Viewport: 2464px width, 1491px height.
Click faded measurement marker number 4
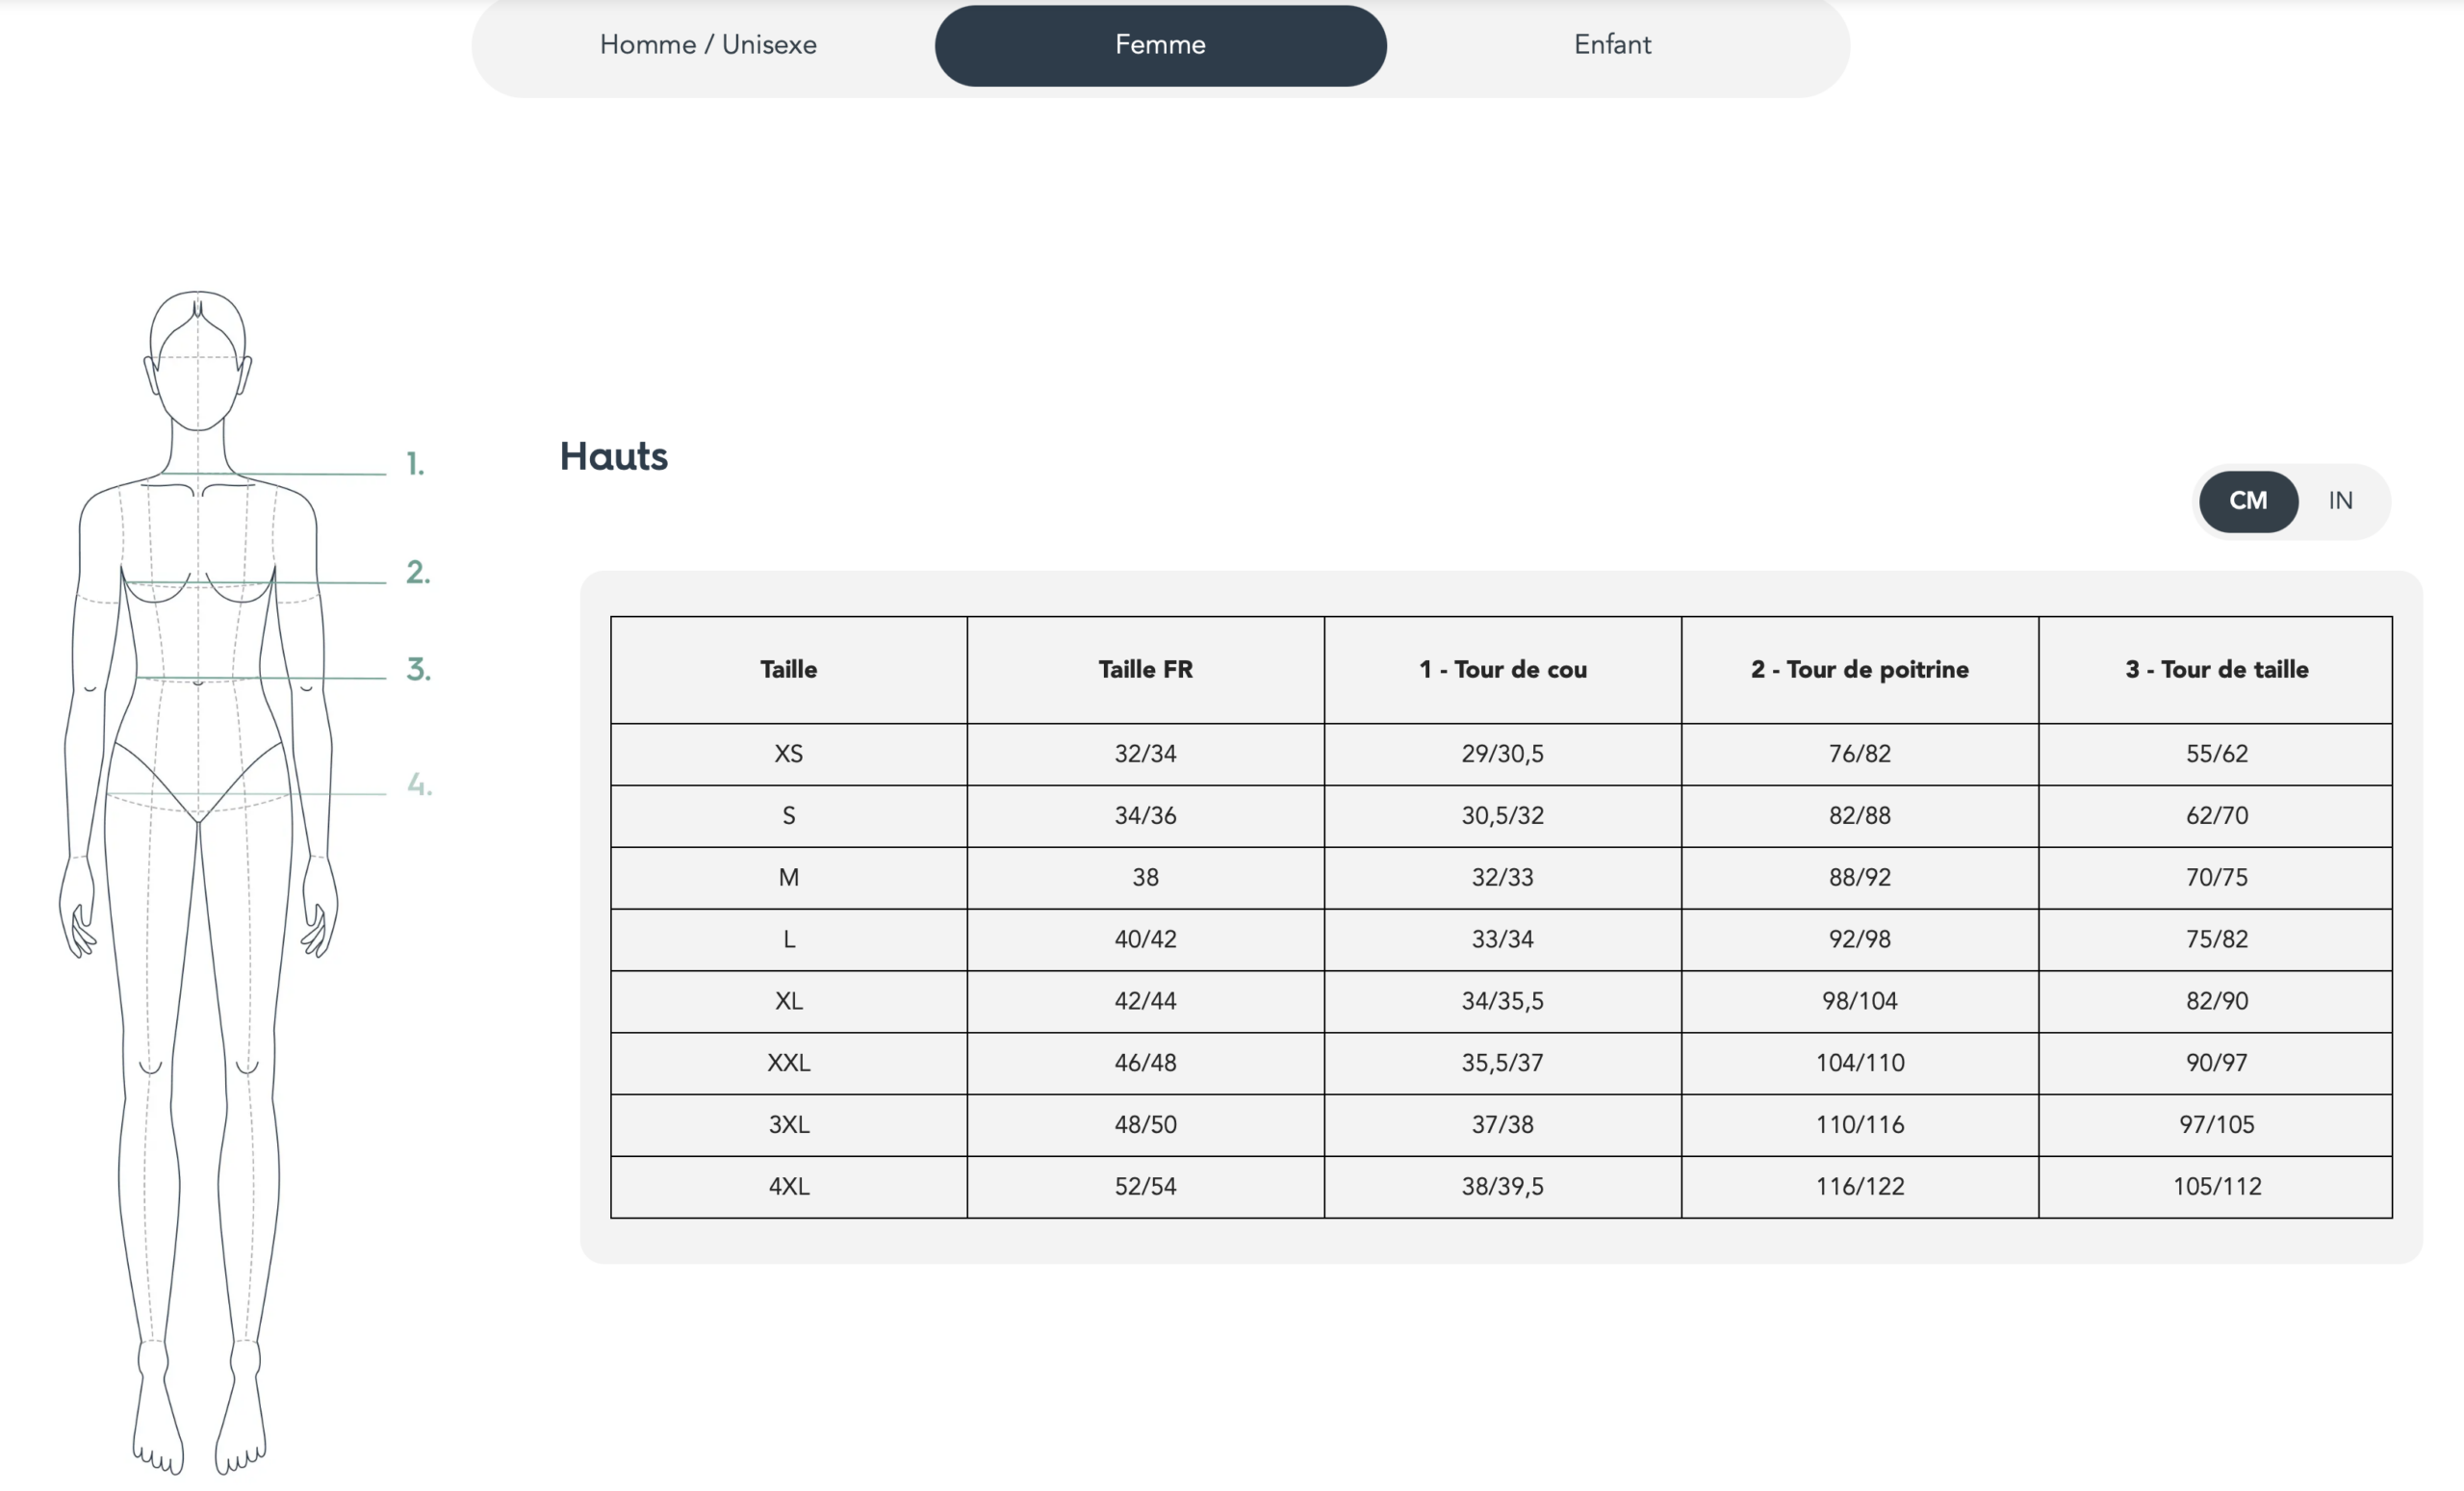coord(419,785)
